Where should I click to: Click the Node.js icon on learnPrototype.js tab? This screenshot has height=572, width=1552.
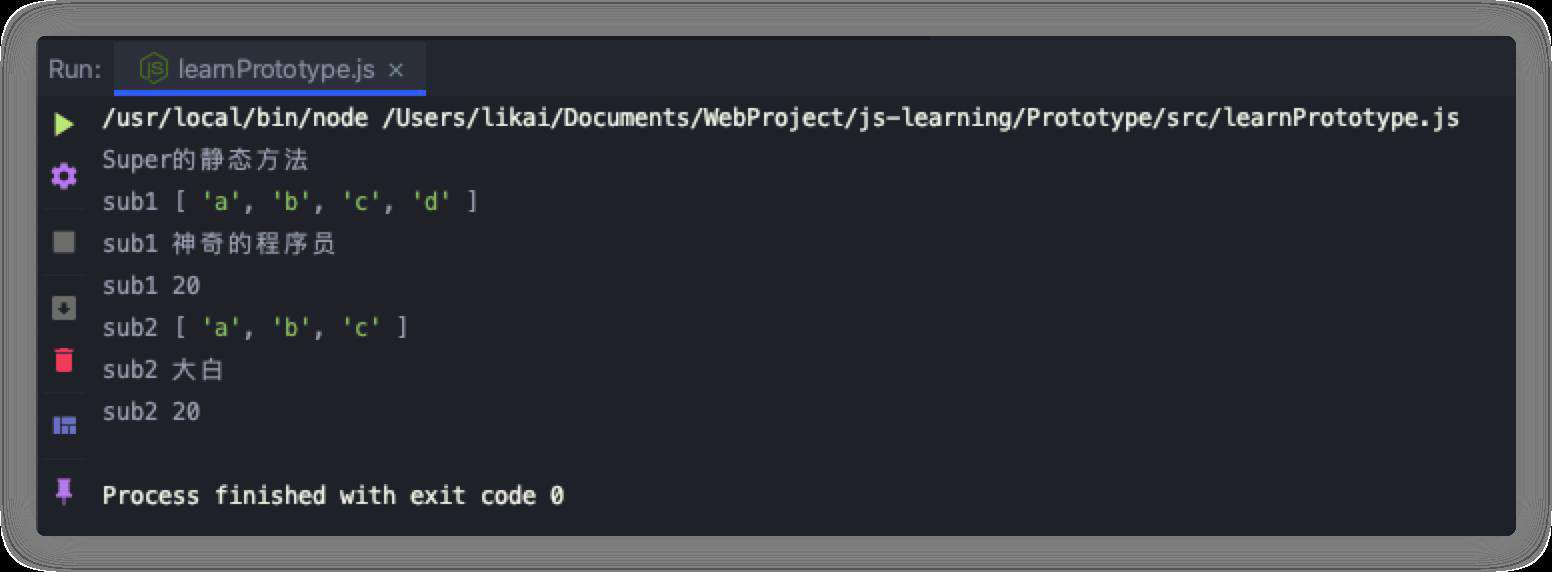point(154,69)
